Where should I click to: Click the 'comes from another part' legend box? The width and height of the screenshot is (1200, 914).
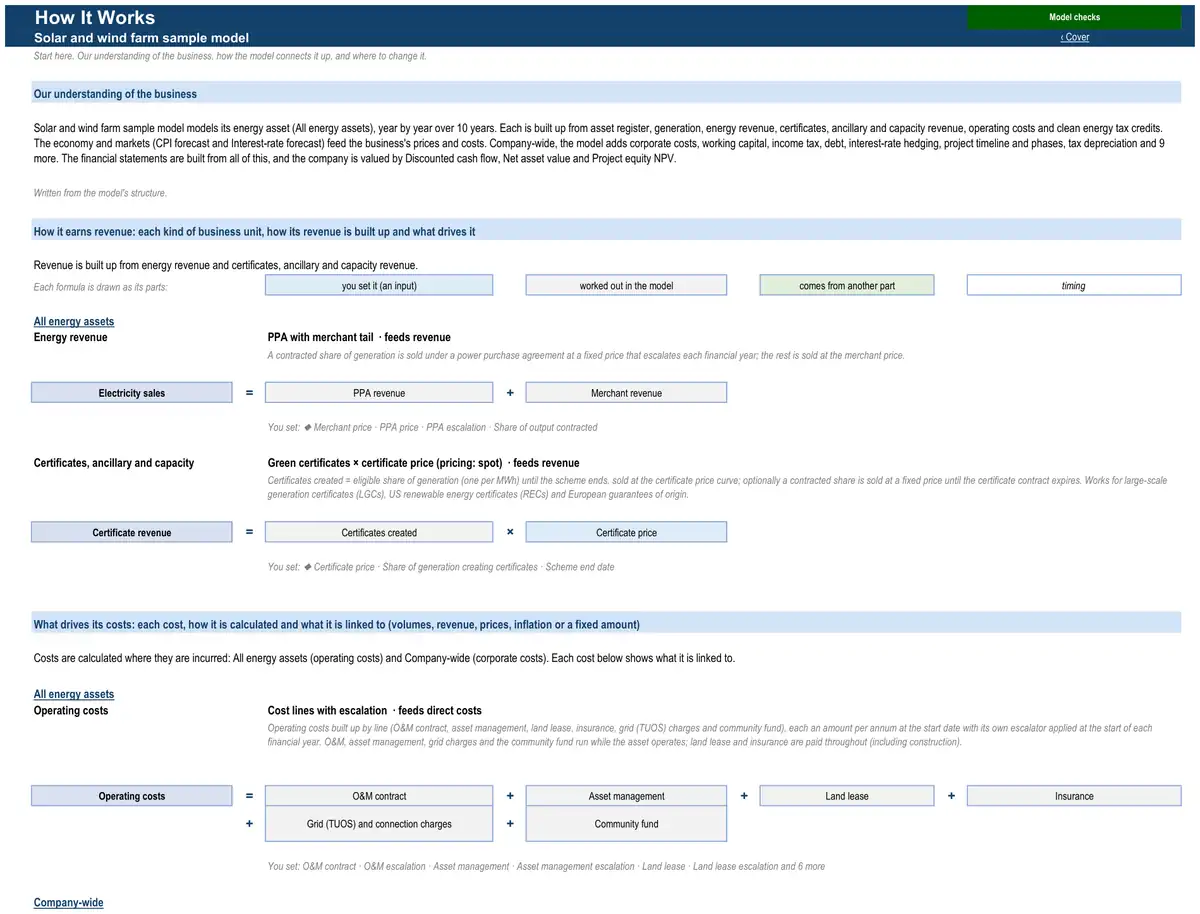click(847, 286)
